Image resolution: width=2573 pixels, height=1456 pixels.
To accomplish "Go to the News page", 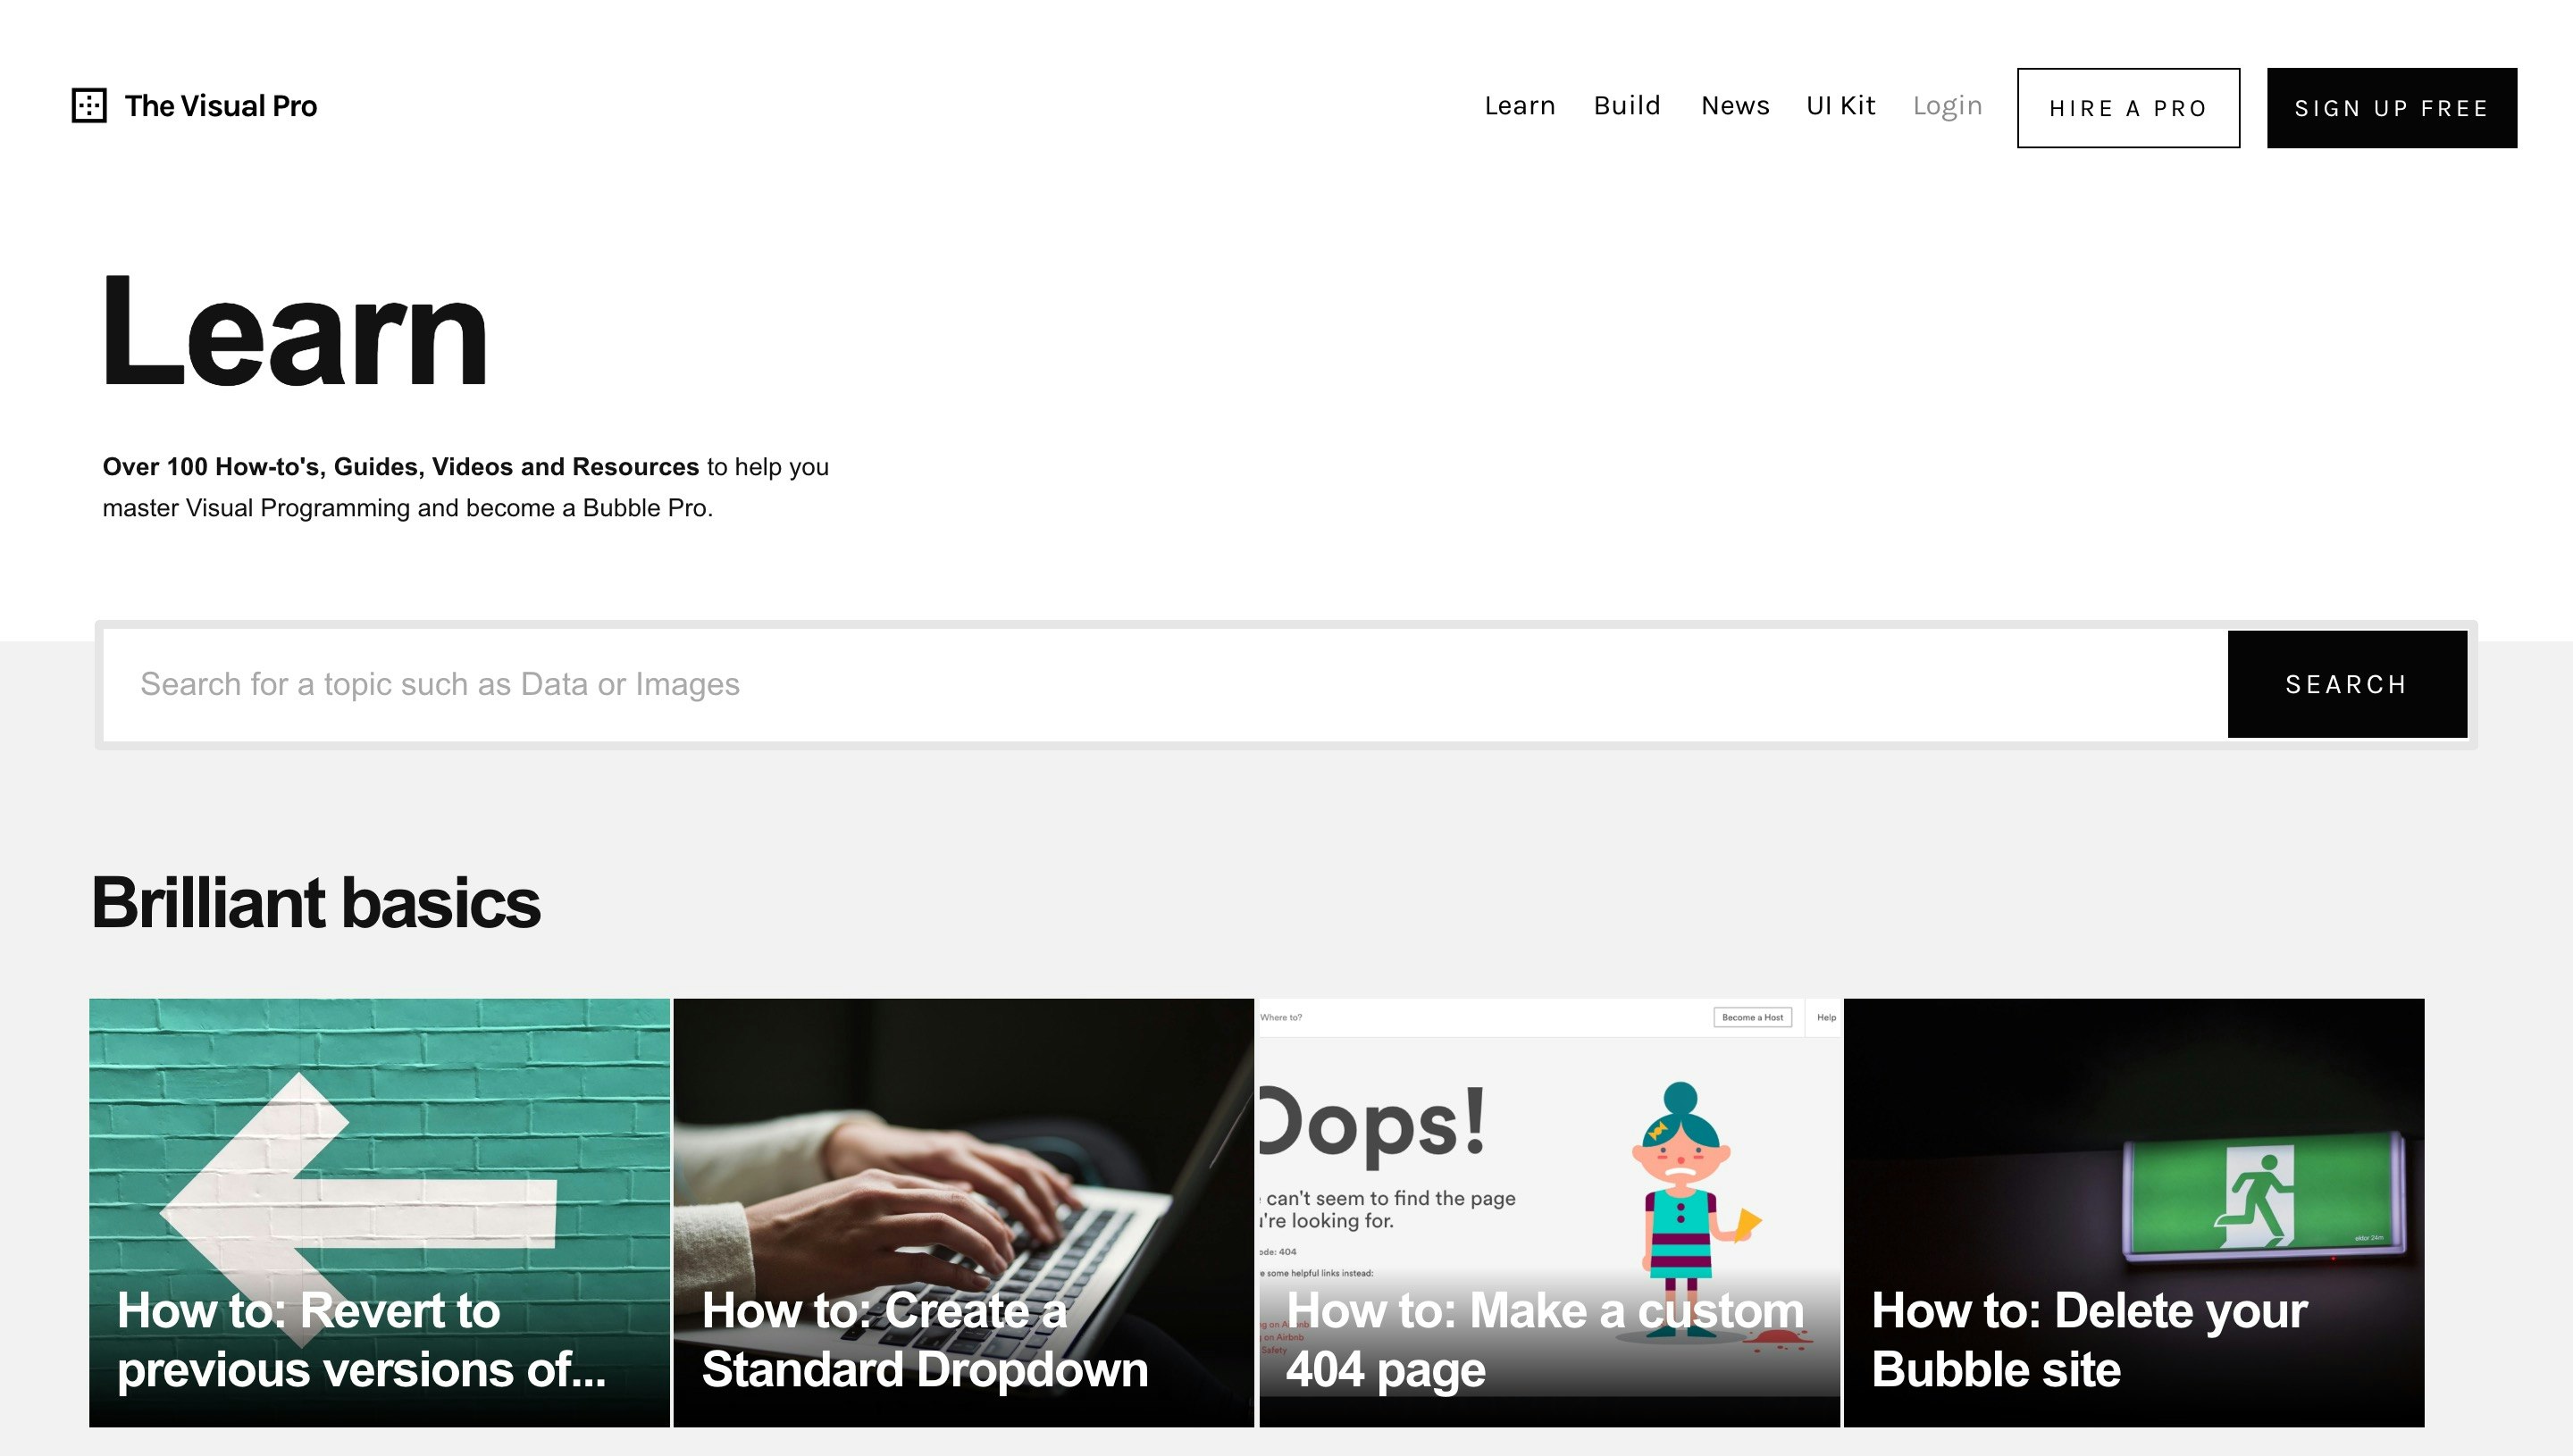I will click(x=1735, y=105).
